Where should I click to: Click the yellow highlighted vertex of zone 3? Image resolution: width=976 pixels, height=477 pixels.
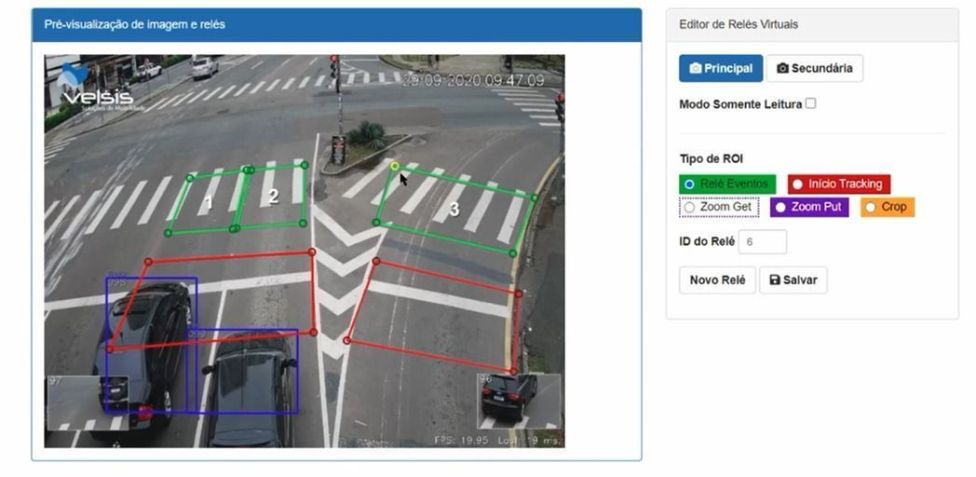click(x=394, y=166)
